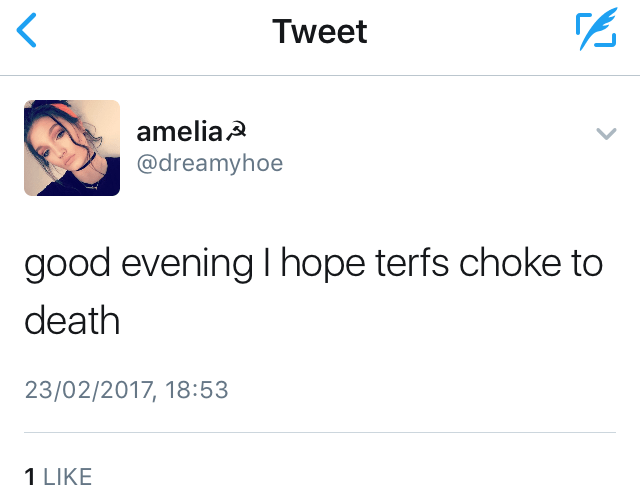Go back using the left arrow
Image resolution: width=640 pixels, height=498 pixels.
point(28,32)
